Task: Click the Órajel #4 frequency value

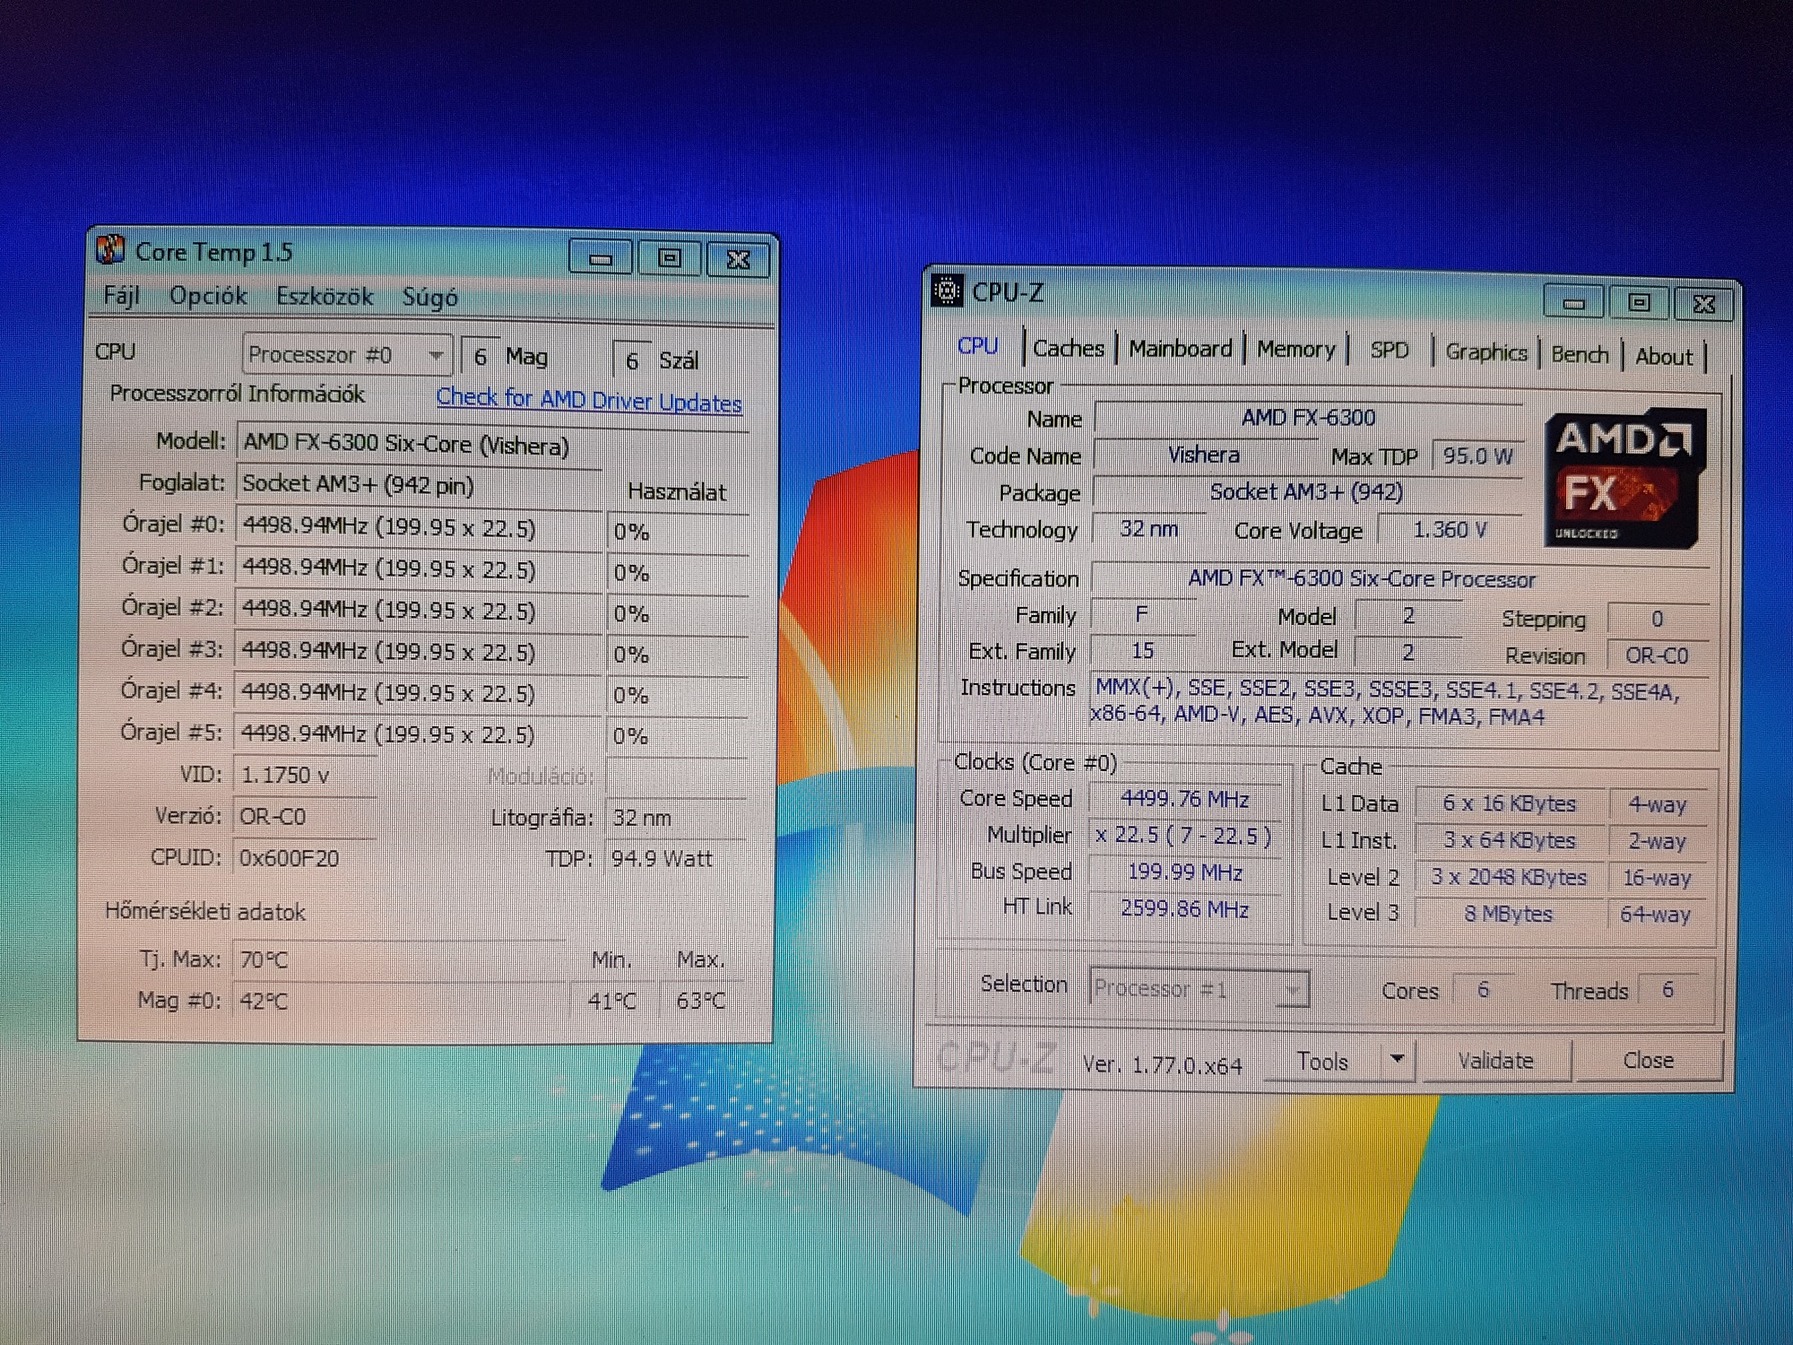Action: click(418, 693)
